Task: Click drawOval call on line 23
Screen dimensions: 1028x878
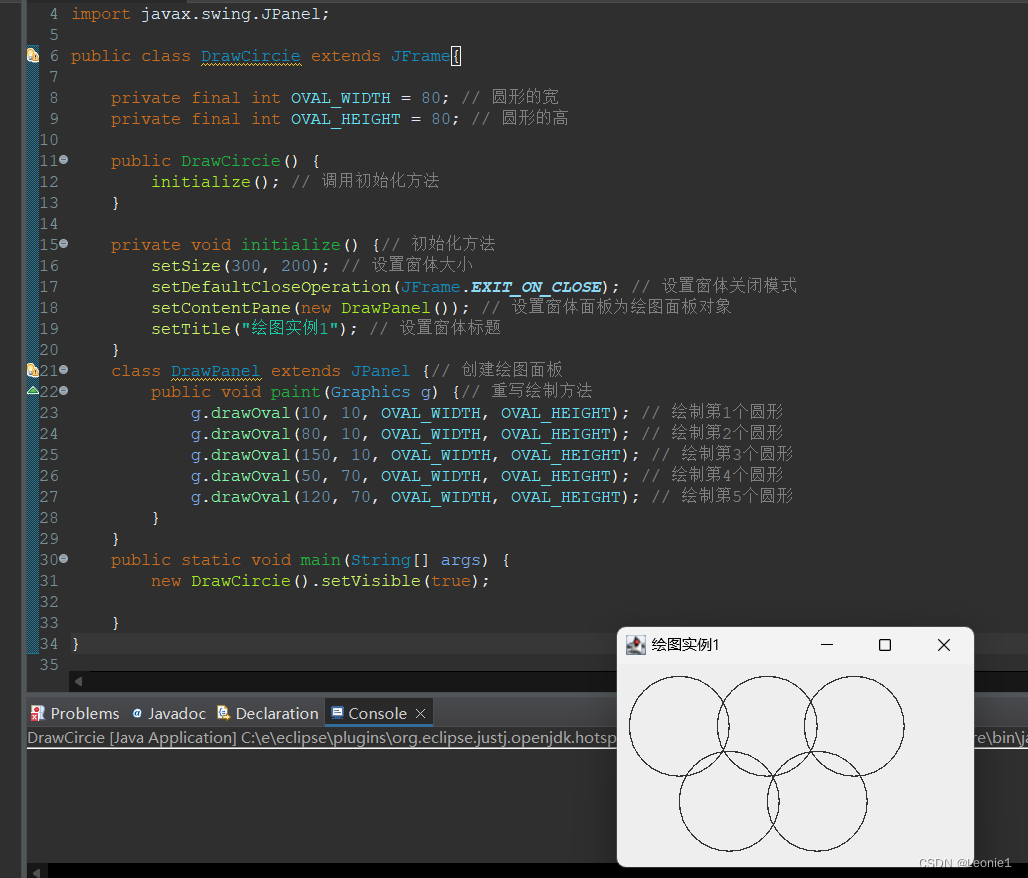Action: pos(250,413)
